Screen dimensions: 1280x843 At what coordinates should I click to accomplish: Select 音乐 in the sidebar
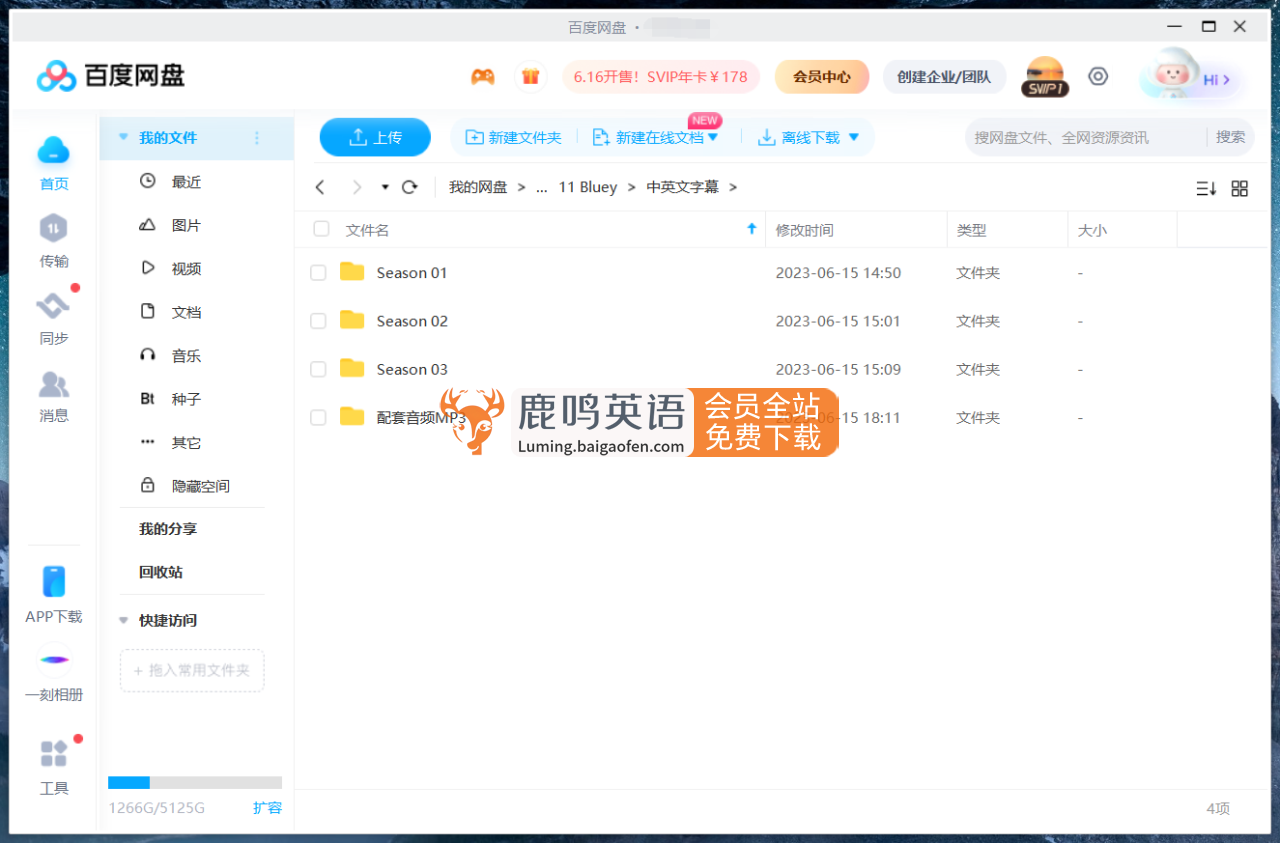coord(186,355)
